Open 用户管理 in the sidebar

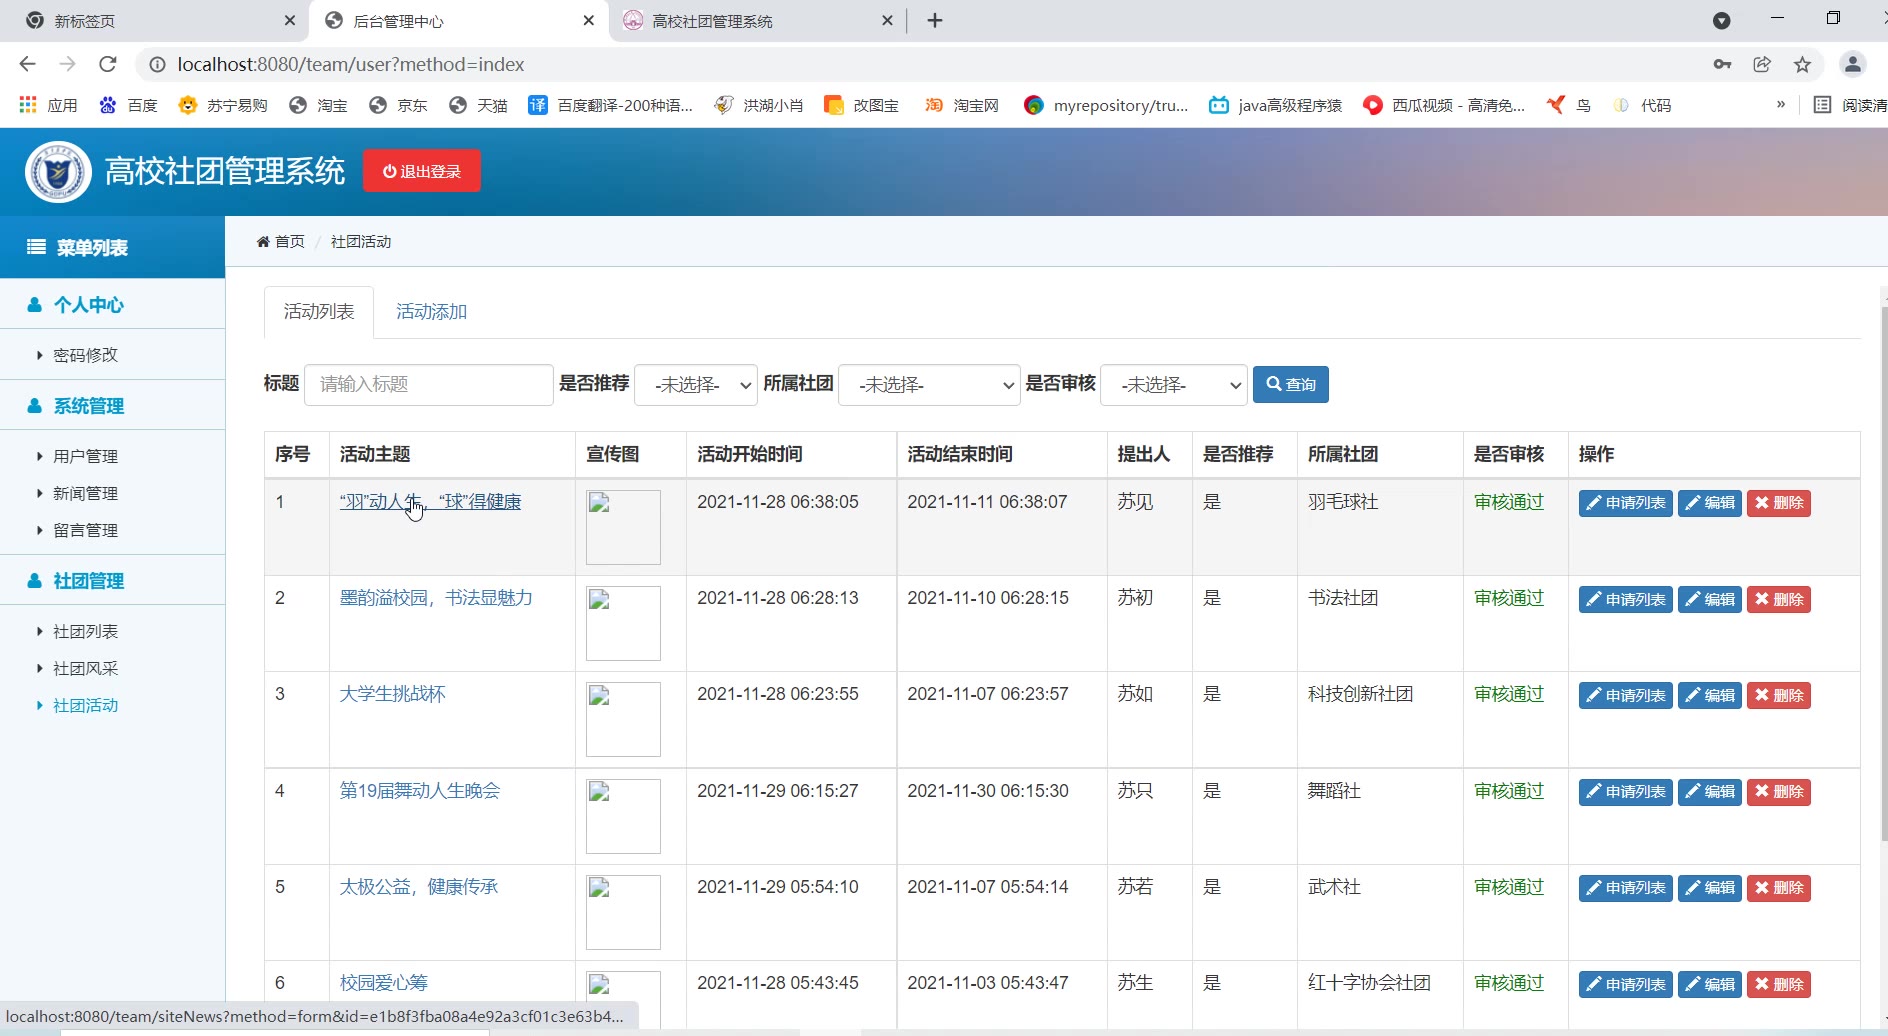85,457
